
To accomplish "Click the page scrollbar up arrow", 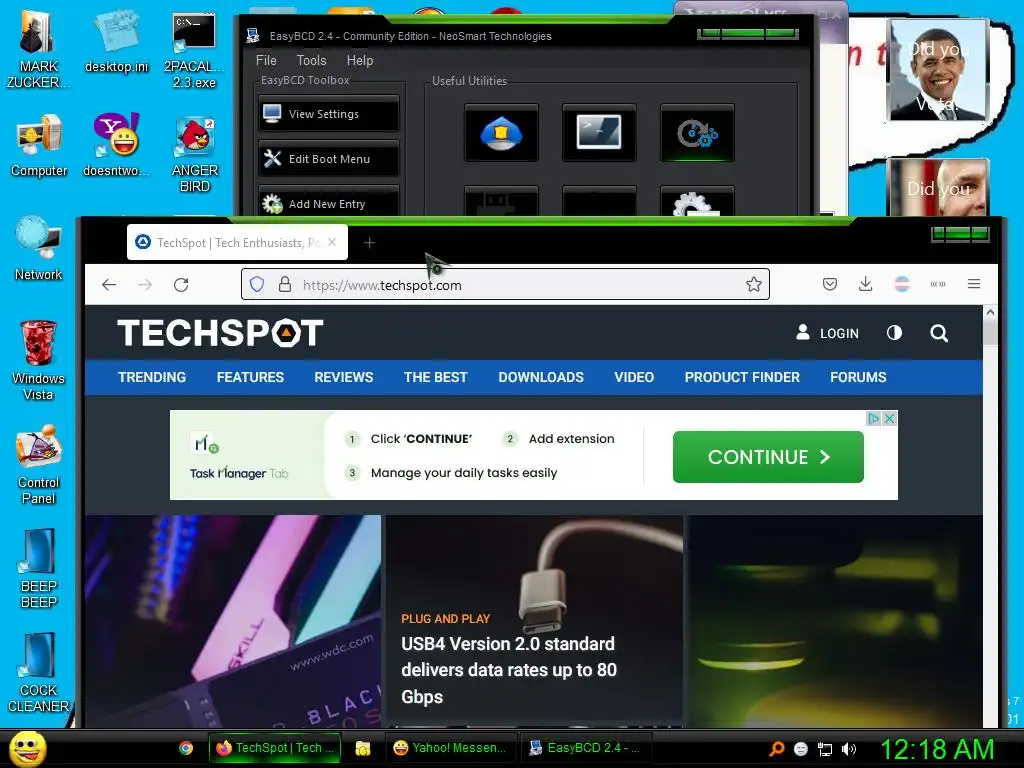I will [x=990, y=313].
